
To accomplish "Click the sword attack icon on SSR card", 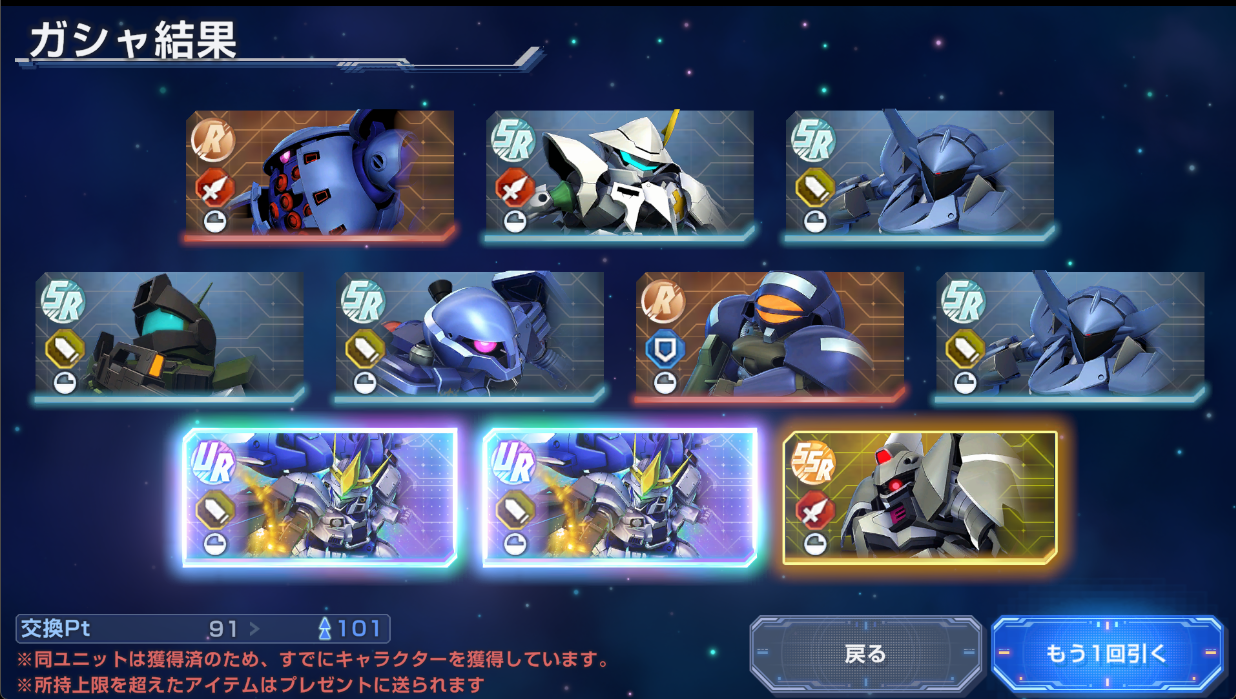I will (x=814, y=510).
